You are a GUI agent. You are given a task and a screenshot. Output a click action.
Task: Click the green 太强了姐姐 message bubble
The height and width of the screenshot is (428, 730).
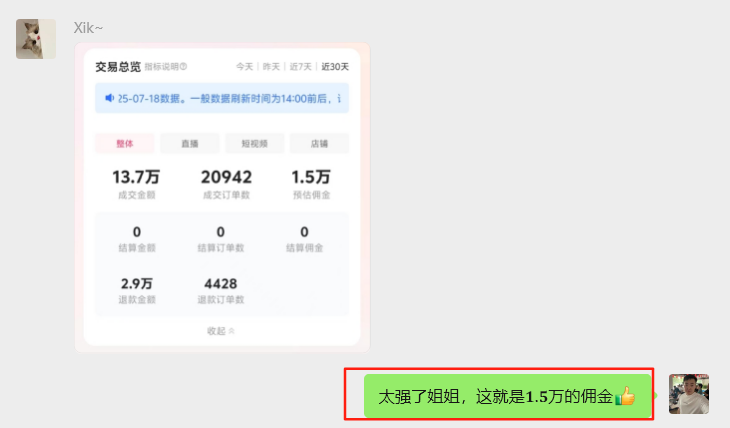point(508,396)
